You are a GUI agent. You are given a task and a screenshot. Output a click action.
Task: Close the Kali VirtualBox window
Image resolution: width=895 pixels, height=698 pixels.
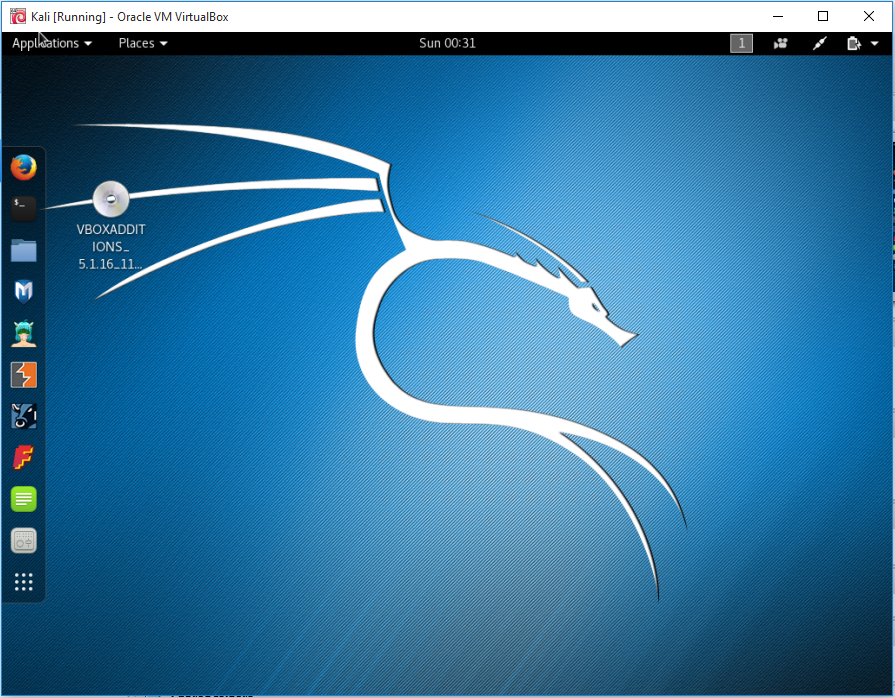869,17
